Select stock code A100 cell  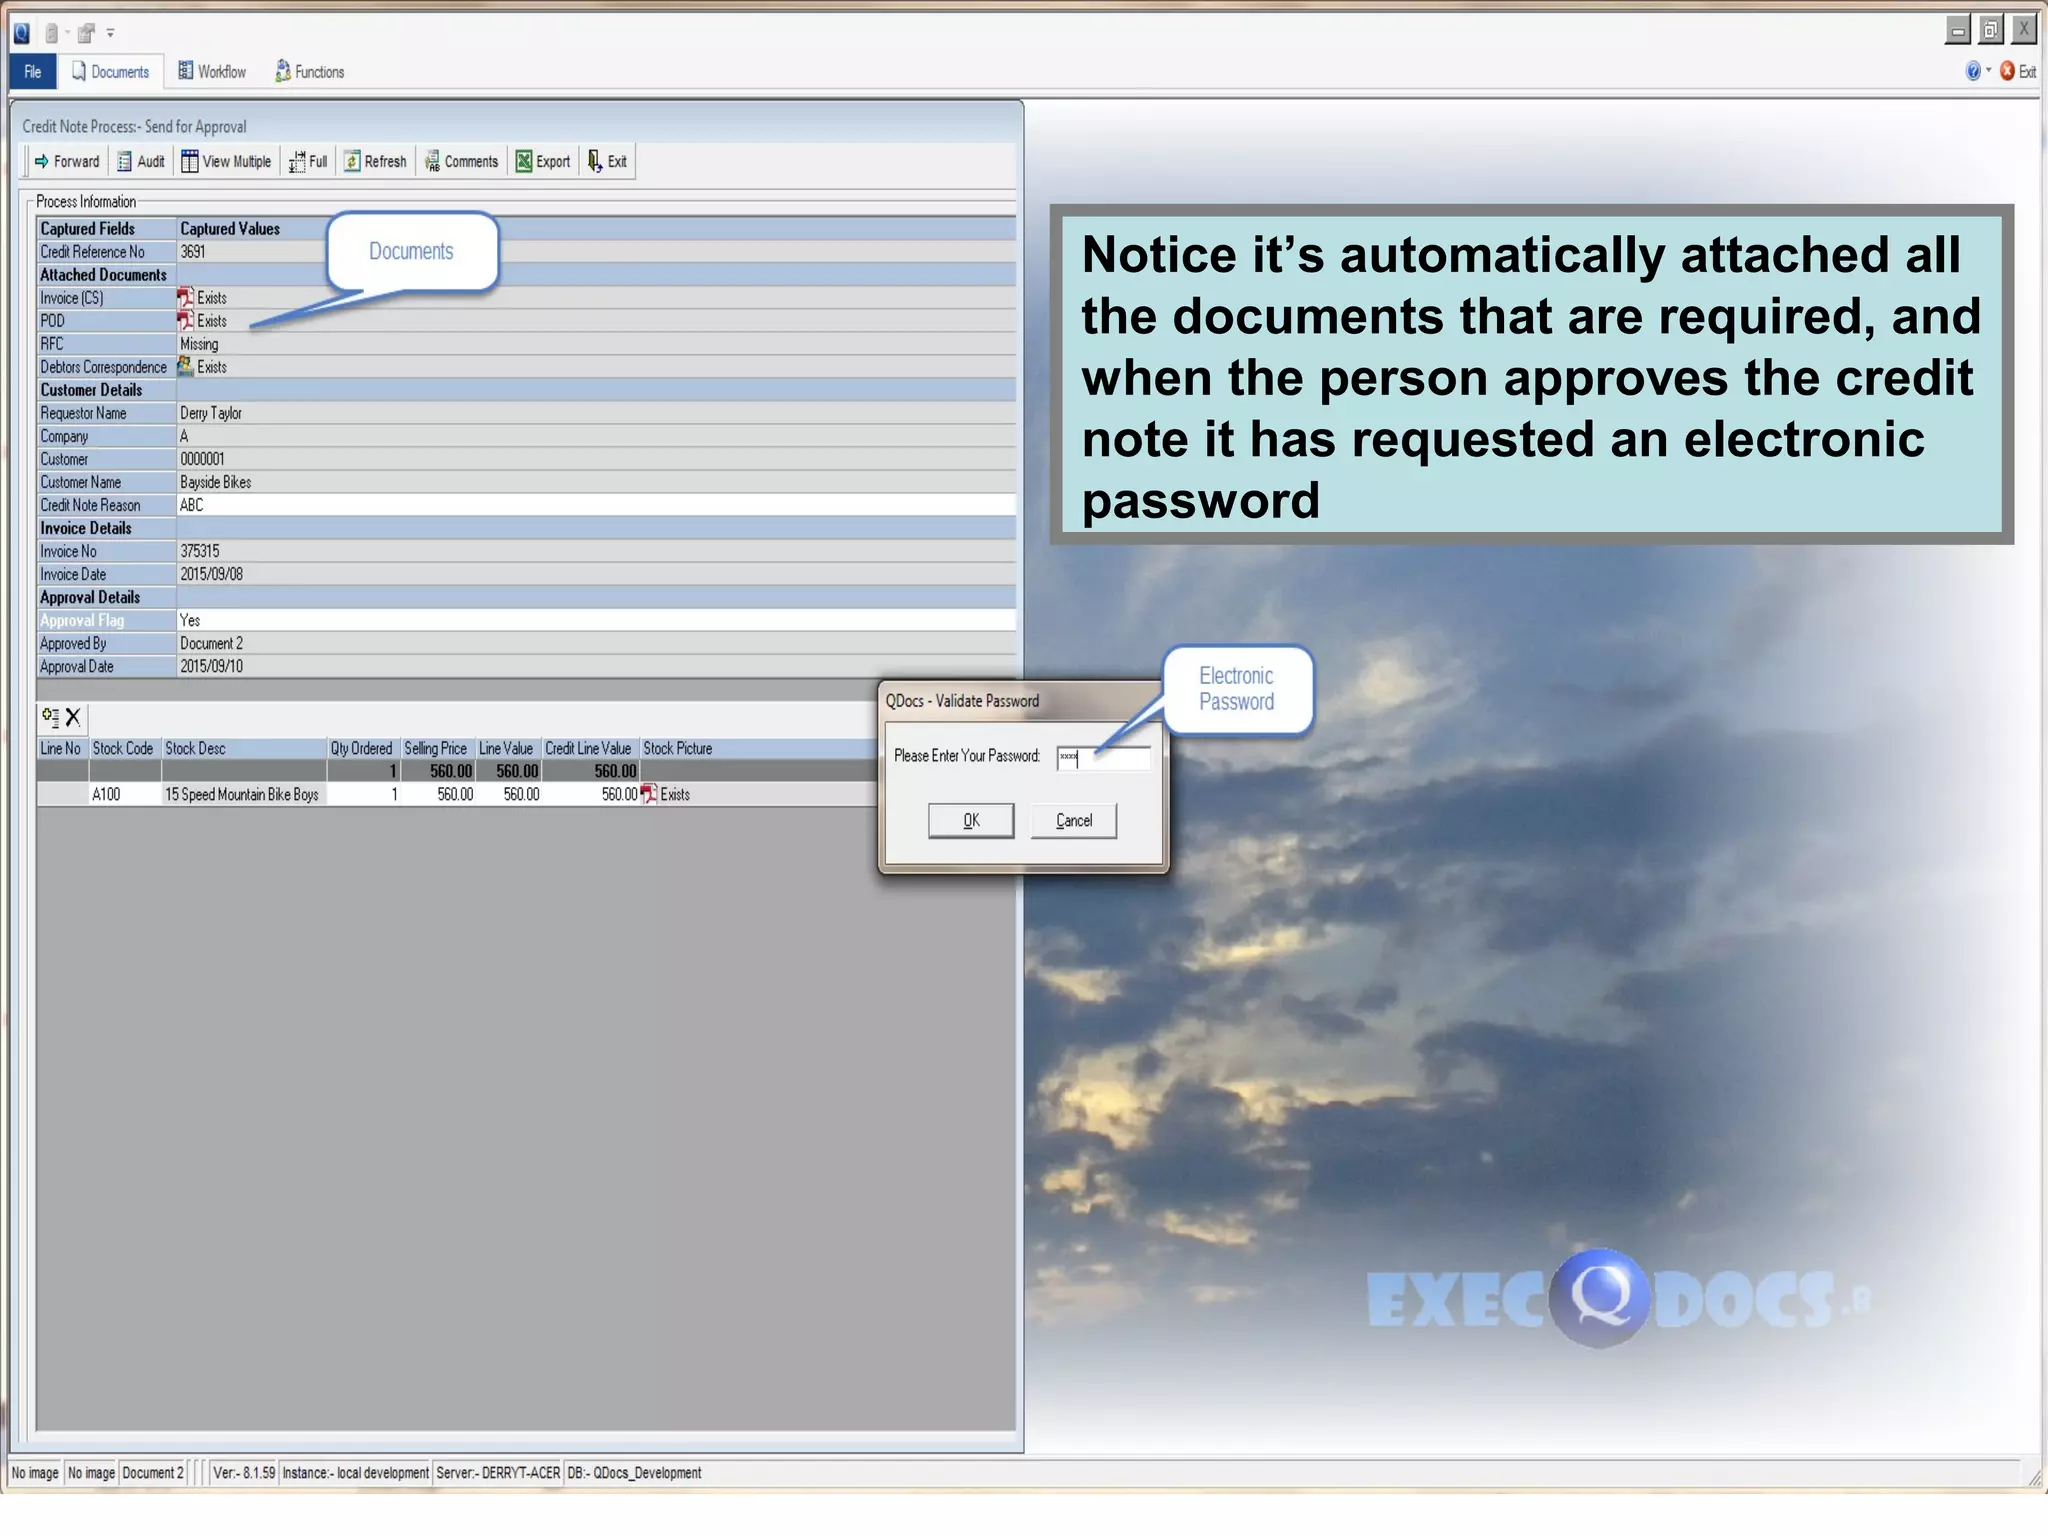click(x=124, y=795)
